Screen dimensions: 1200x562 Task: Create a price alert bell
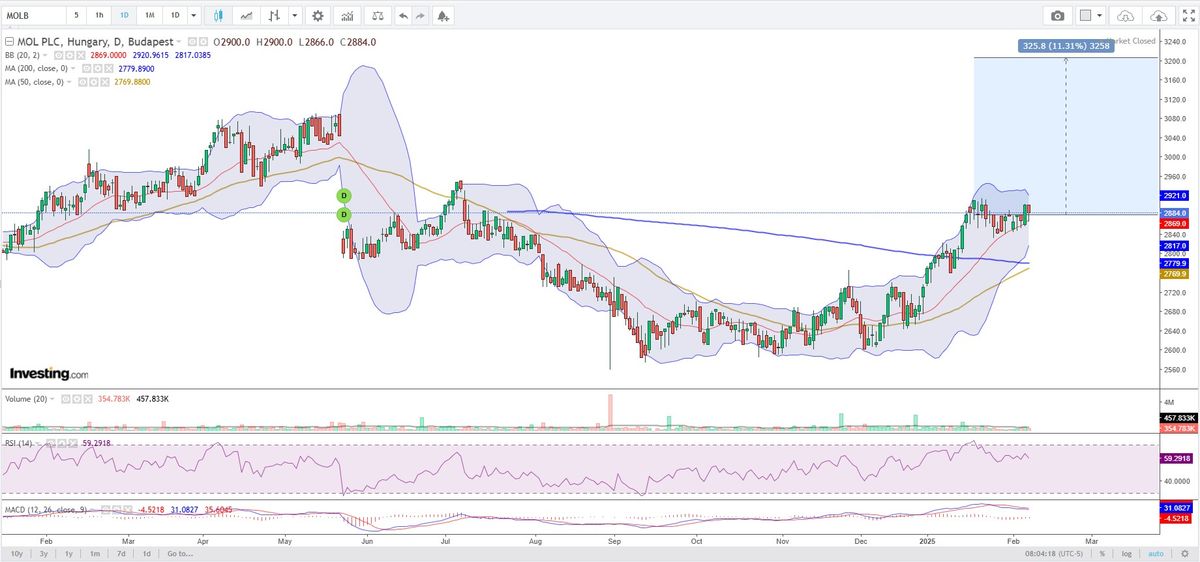point(443,15)
